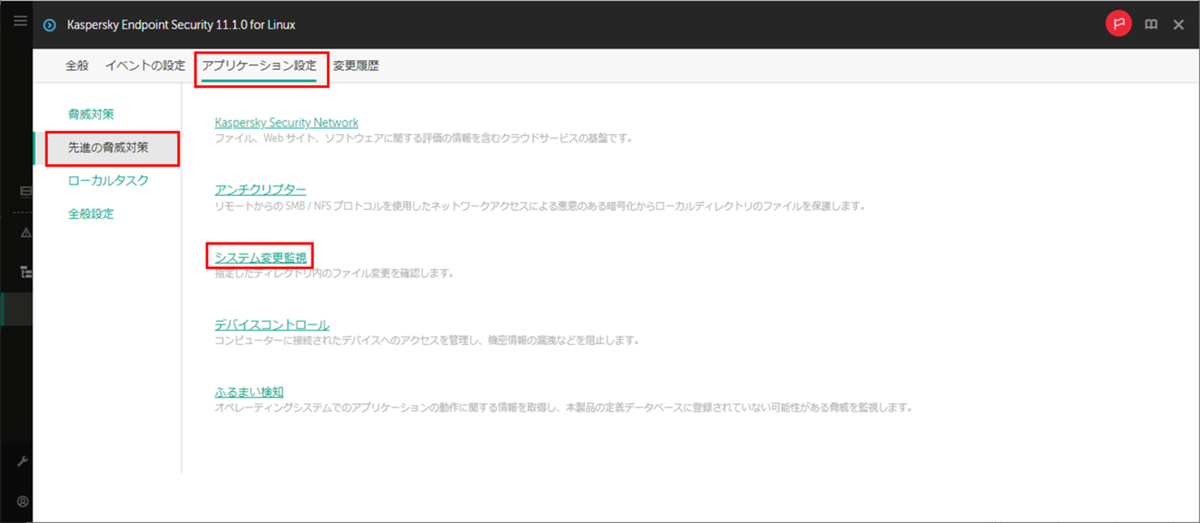This screenshot has height=523, width=1200.
Task: Click the user account icon in sidebar
Action: tap(23, 501)
